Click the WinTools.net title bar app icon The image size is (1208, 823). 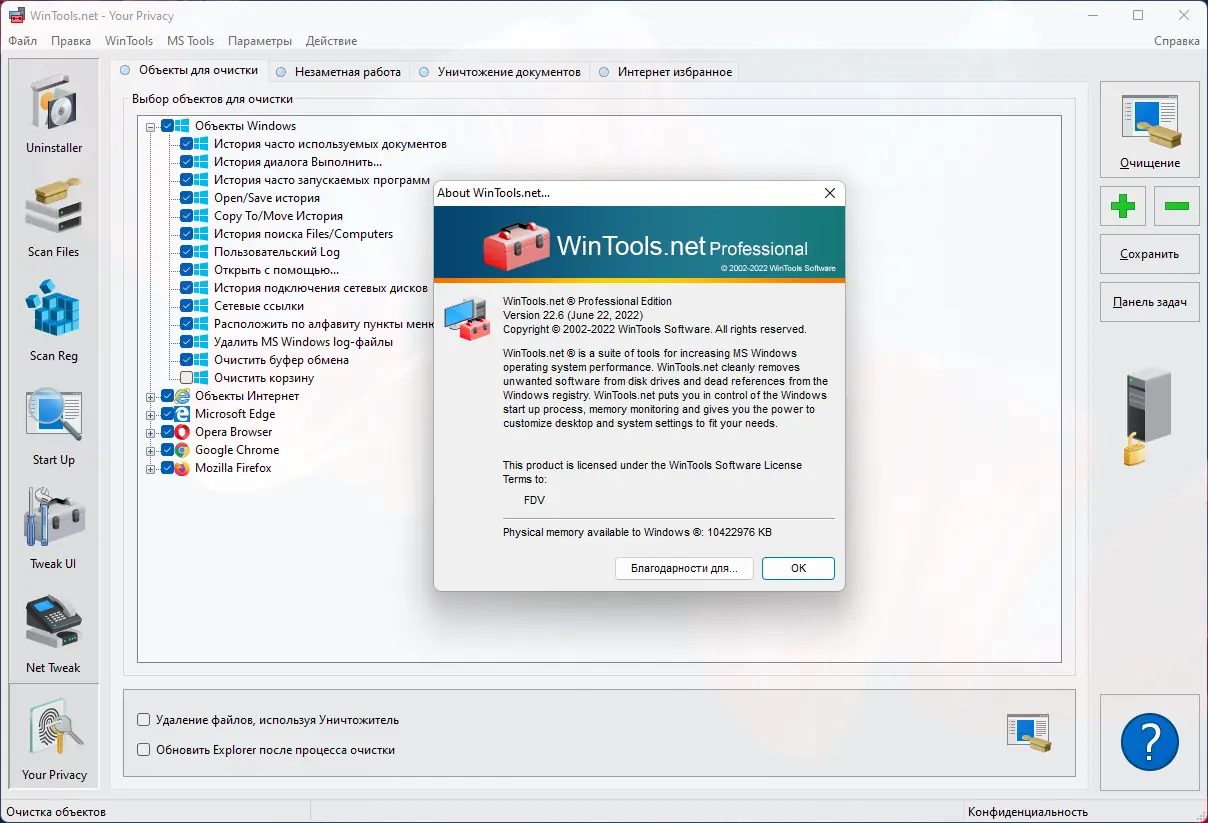(x=16, y=15)
